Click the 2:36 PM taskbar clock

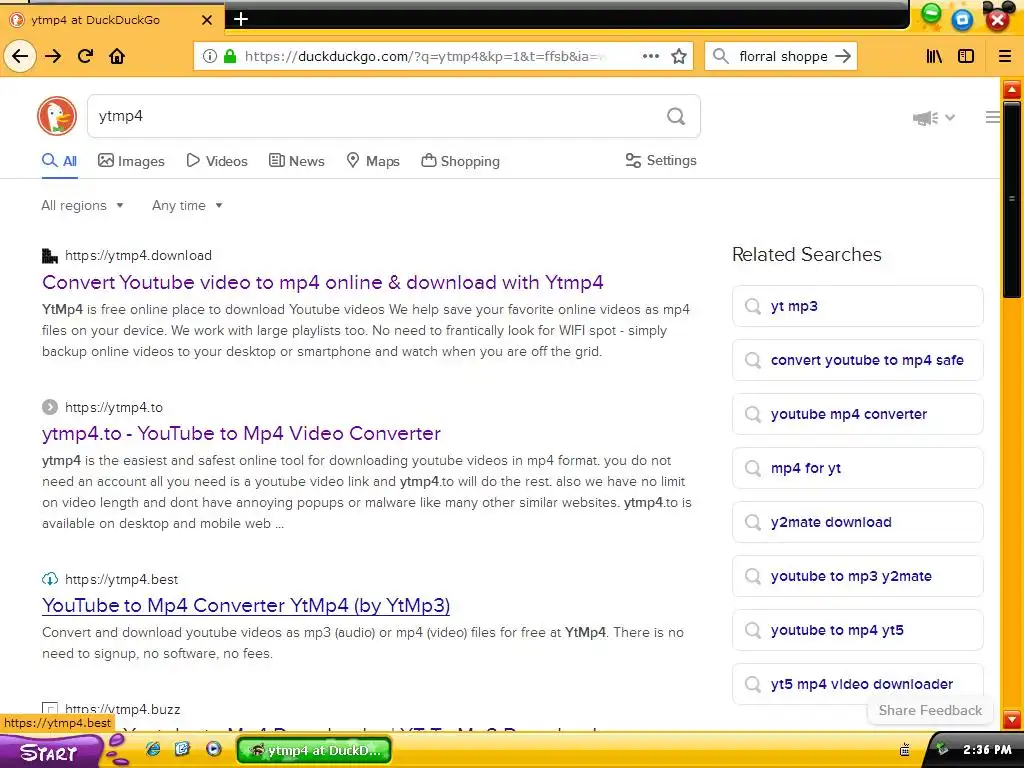pyautogui.click(x=987, y=750)
